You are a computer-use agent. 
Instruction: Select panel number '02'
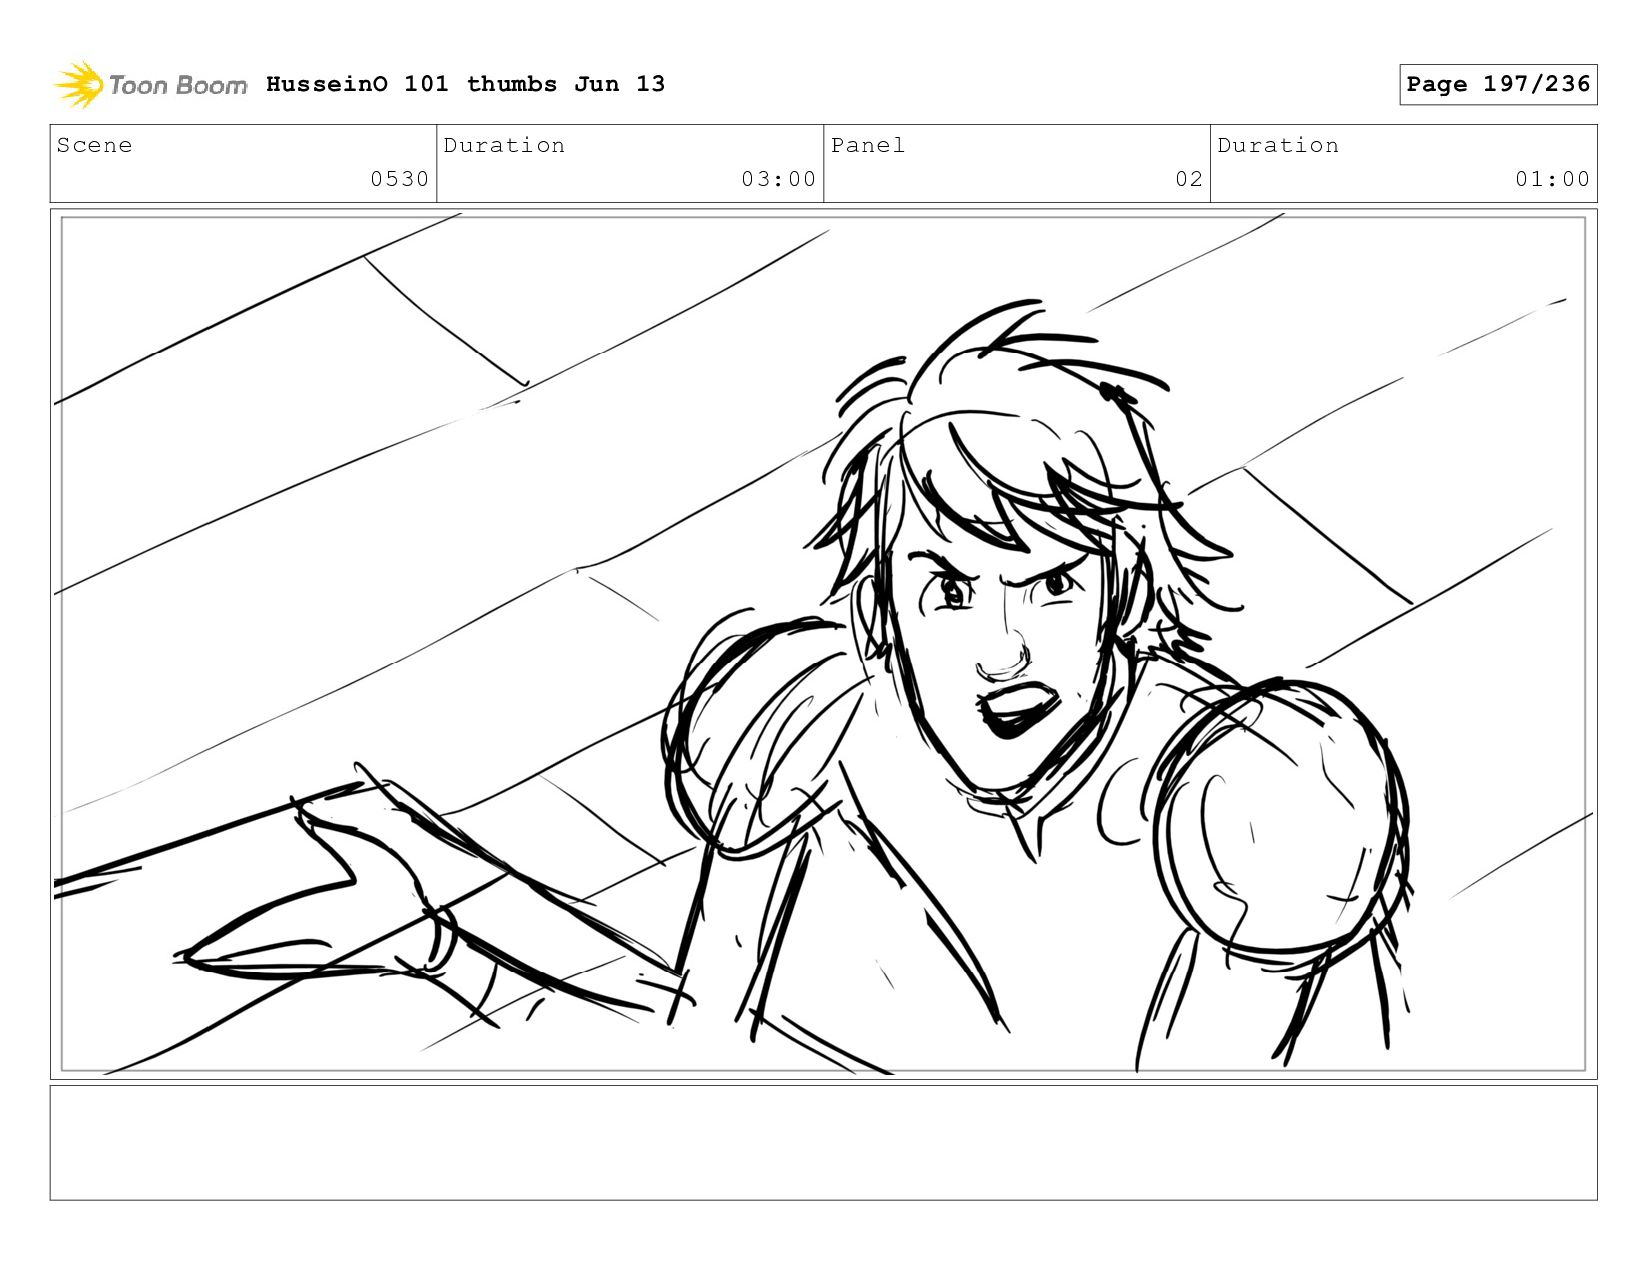click(x=1189, y=179)
